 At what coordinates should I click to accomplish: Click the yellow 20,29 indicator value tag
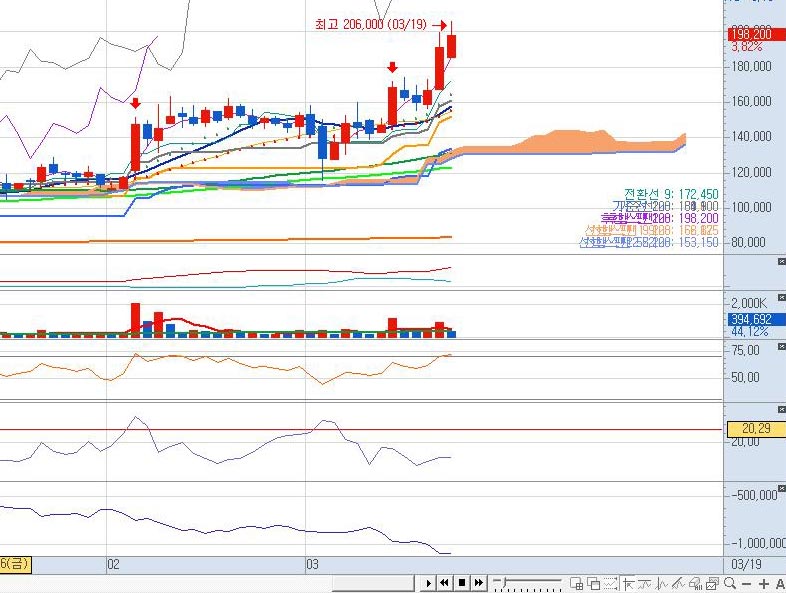click(x=756, y=429)
